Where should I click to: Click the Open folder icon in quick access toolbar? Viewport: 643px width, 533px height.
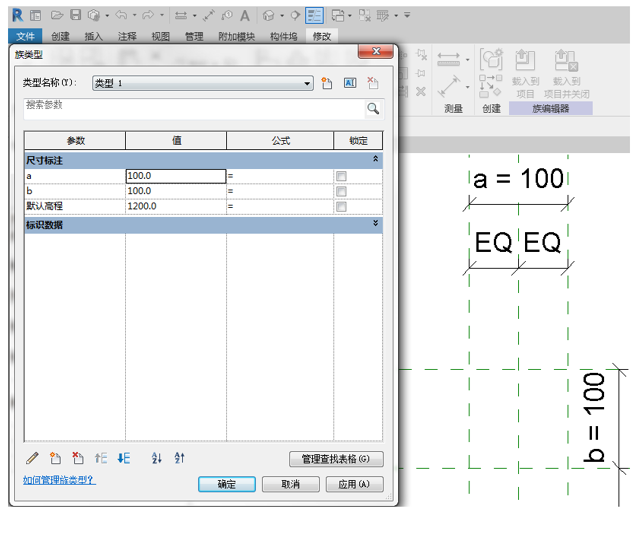tap(57, 15)
